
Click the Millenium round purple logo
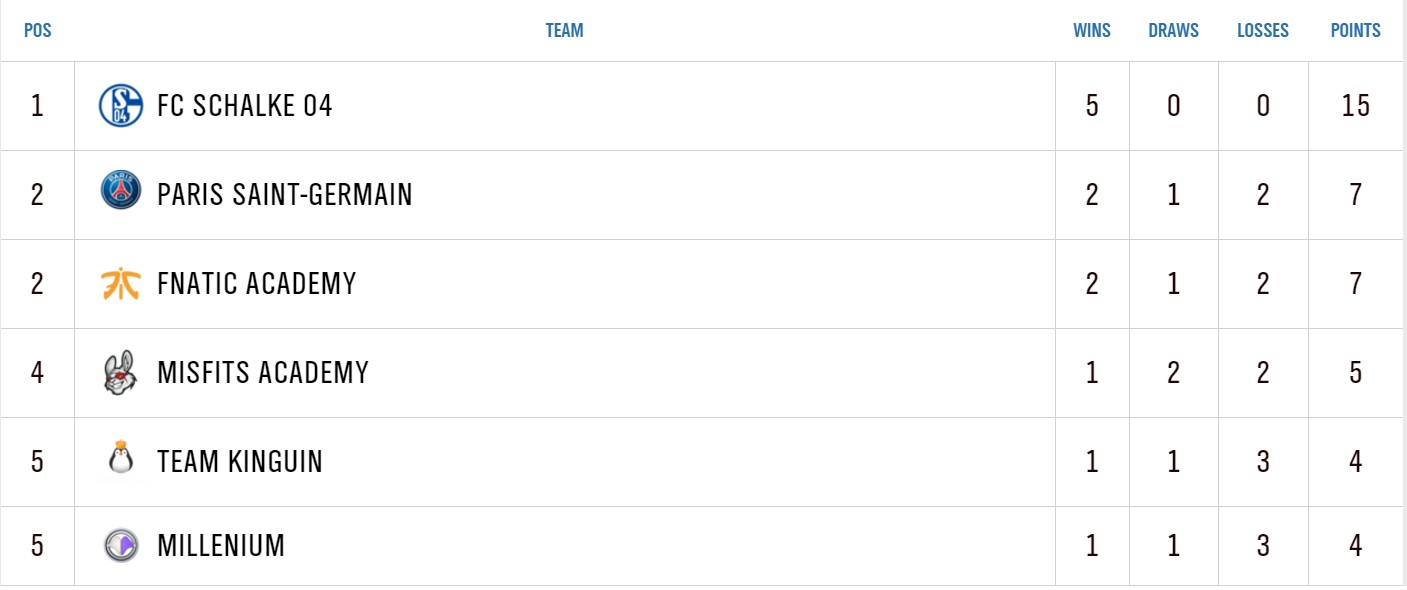121,545
